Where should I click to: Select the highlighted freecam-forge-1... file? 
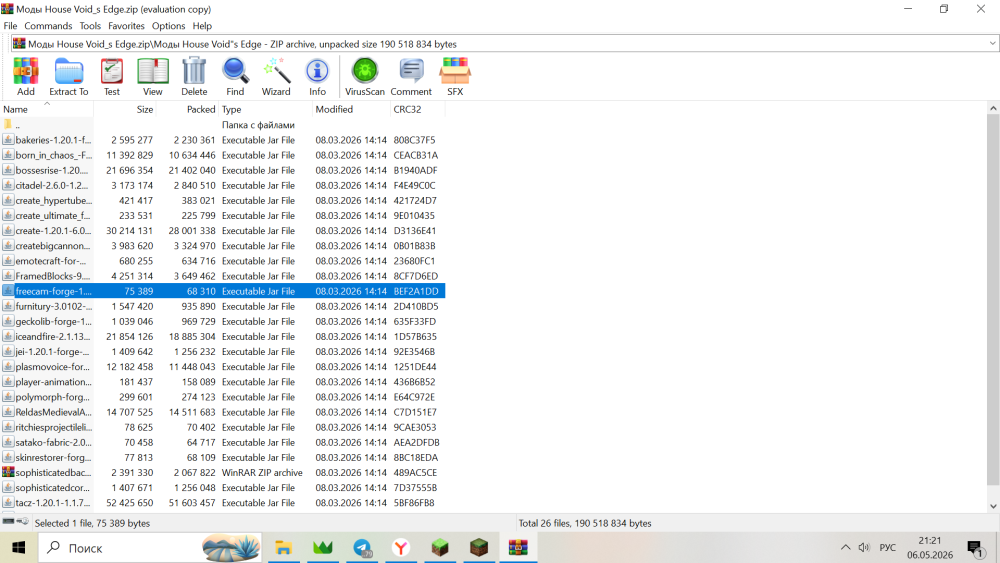pyautogui.click(x=223, y=291)
